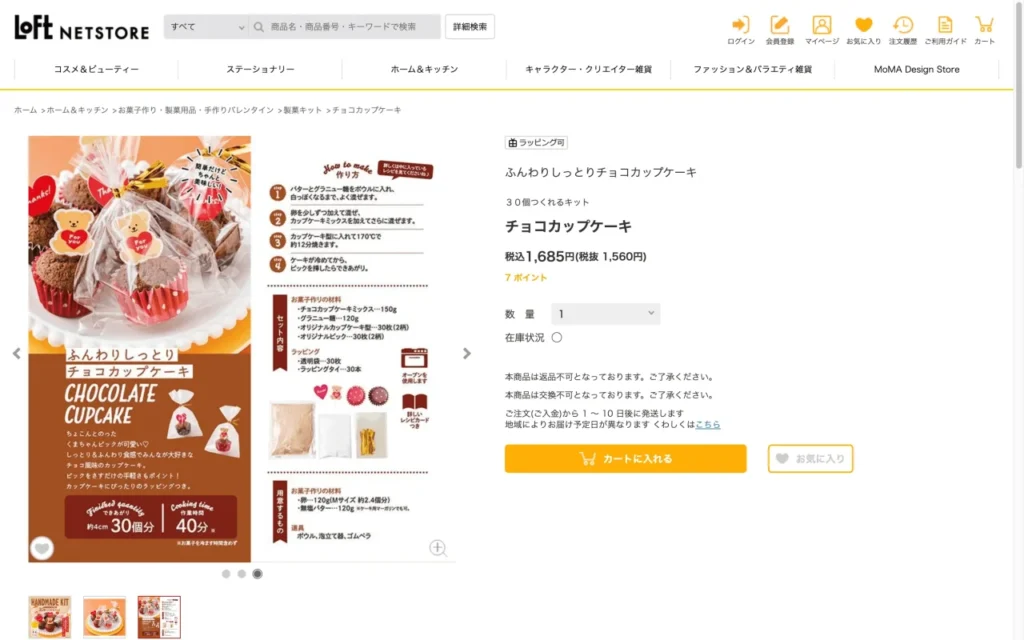Open the カート cart icon

[984, 30]
